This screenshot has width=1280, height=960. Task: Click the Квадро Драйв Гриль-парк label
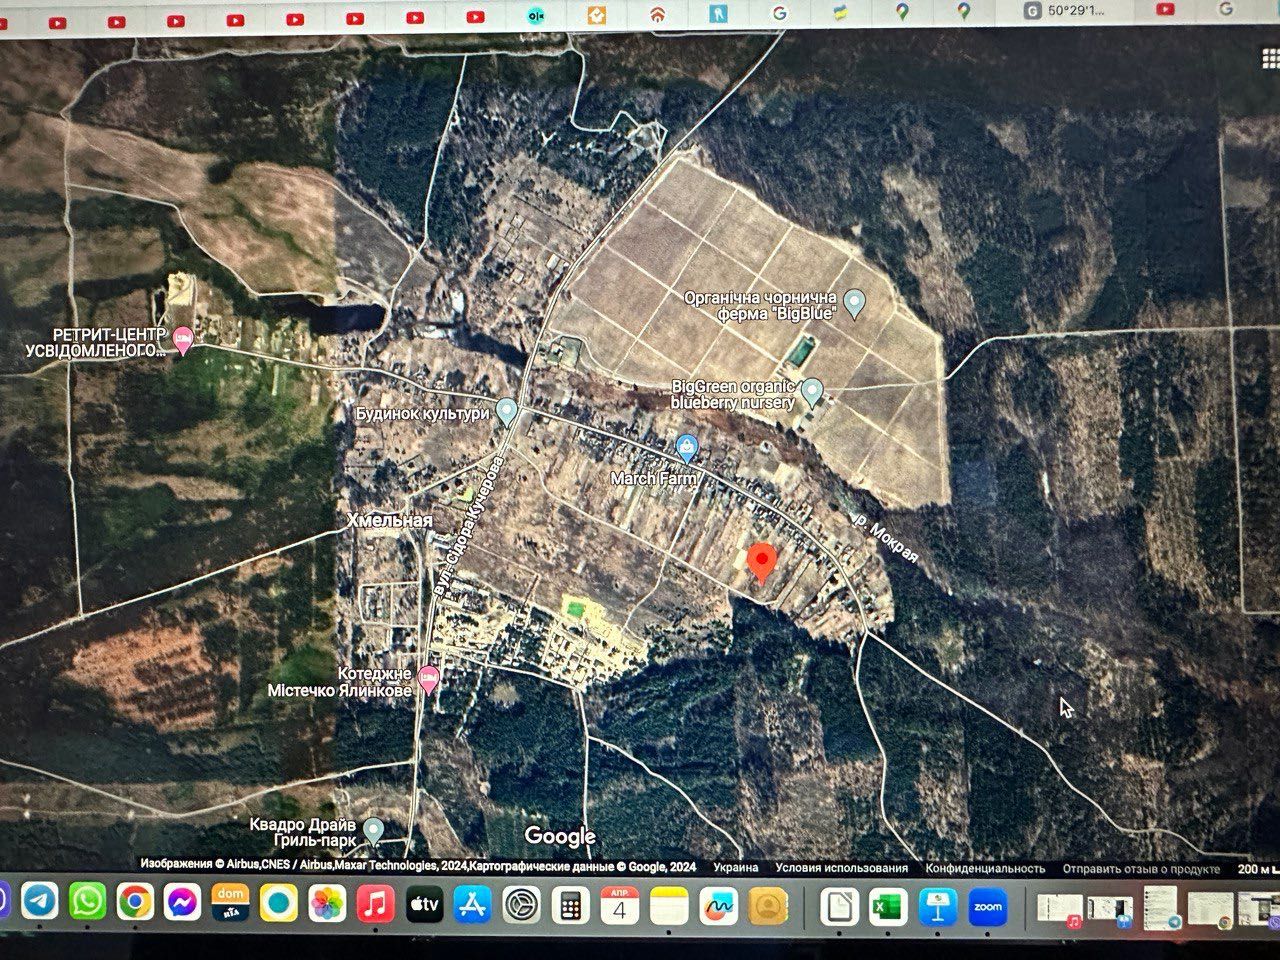[303, 833]
